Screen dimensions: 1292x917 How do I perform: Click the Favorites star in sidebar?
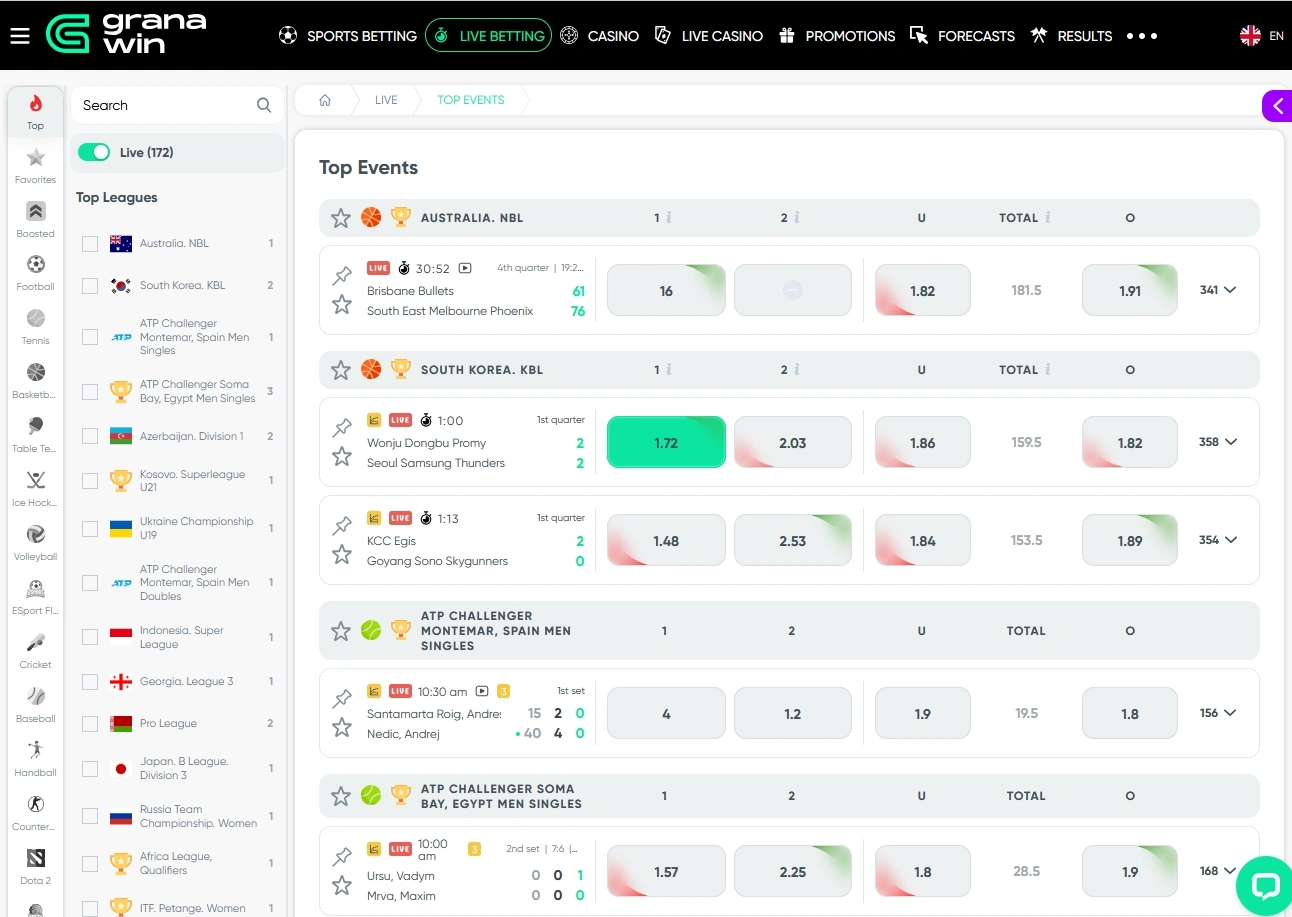[x=35, y=165]
